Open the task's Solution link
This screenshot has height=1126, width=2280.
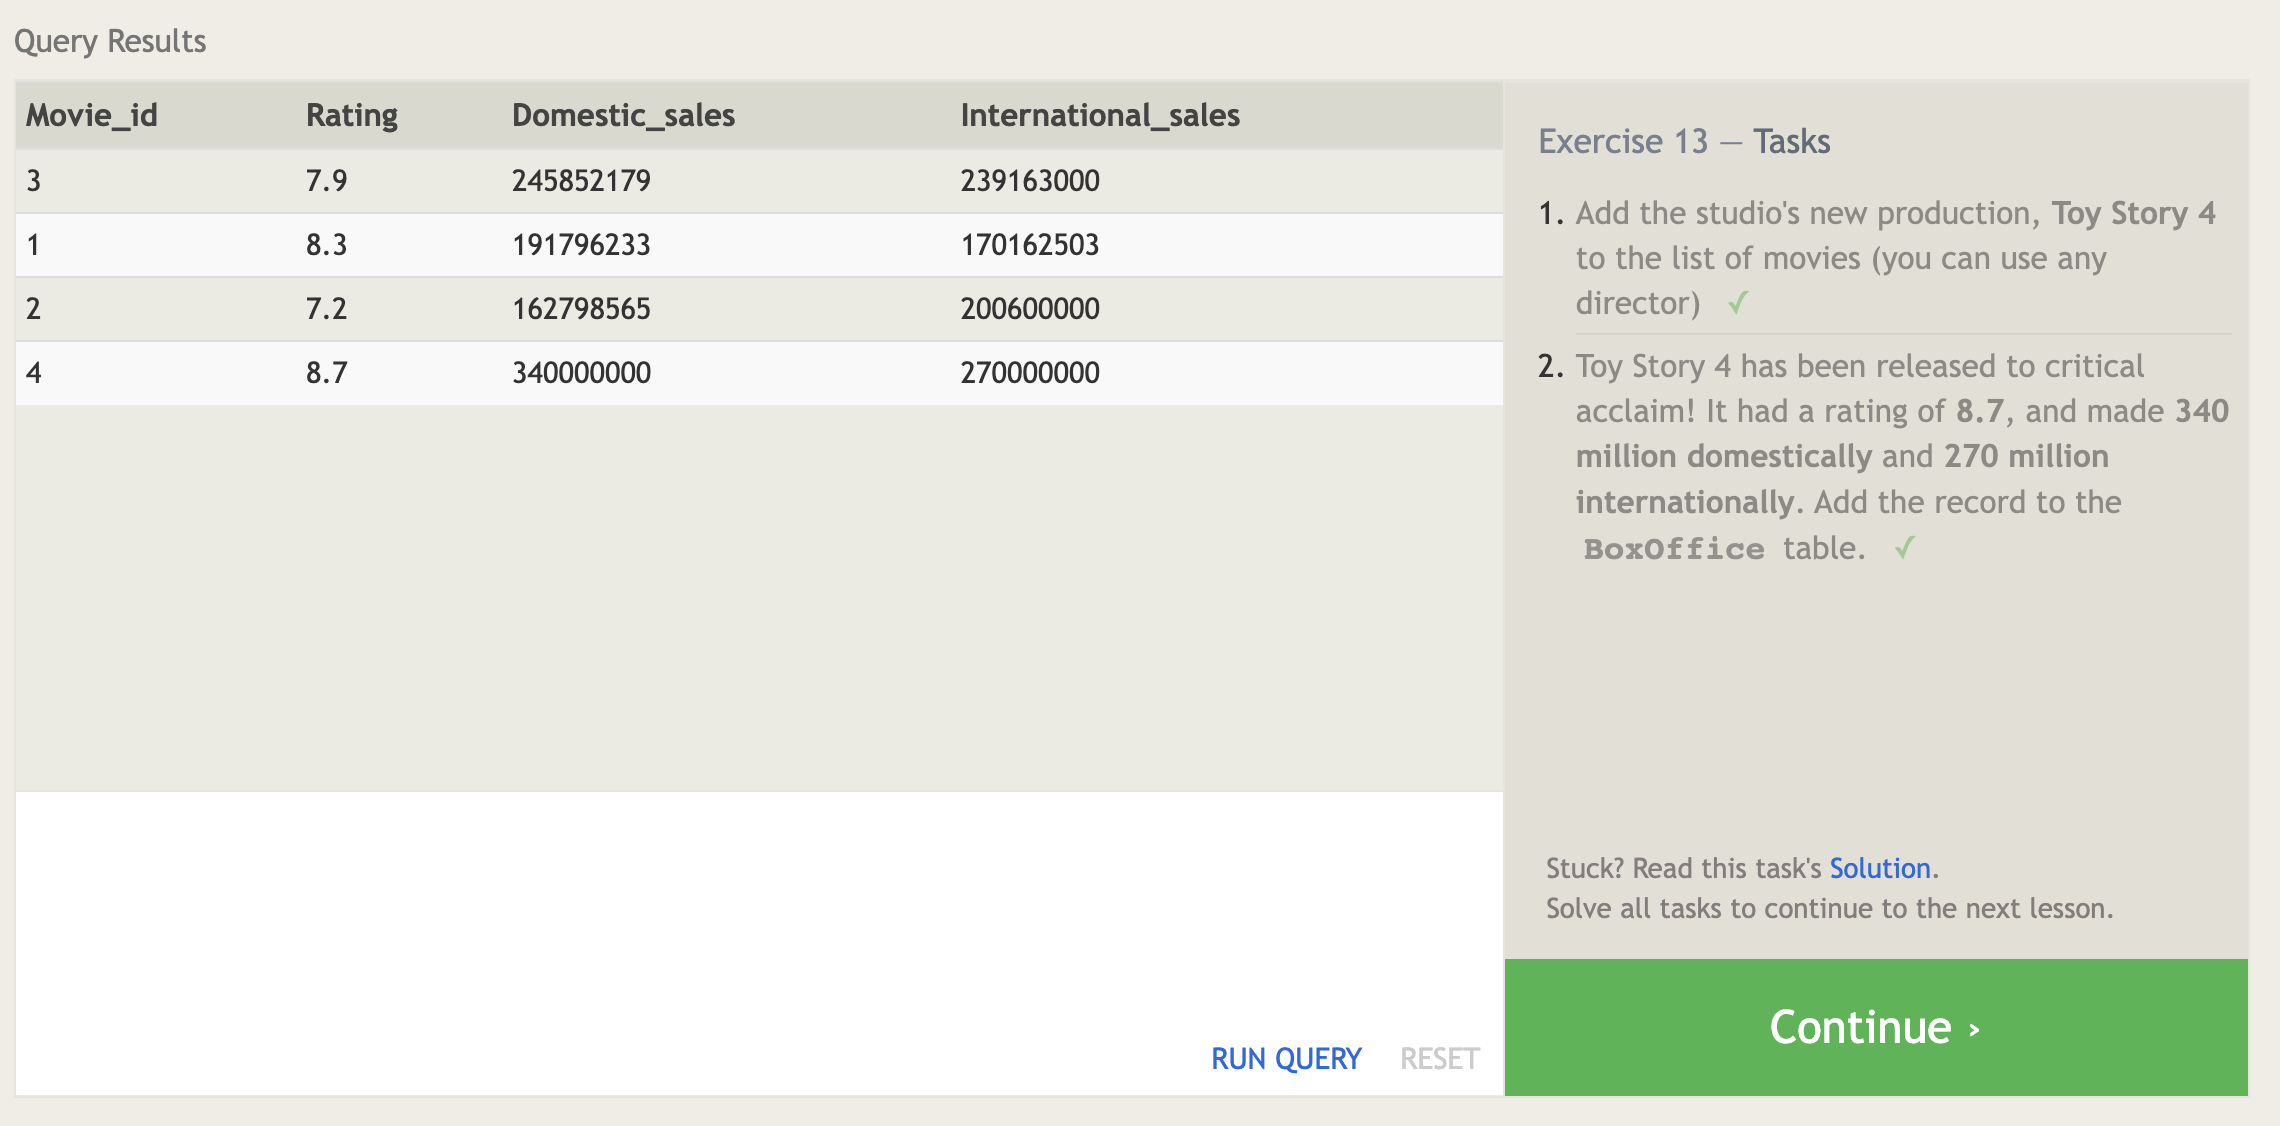(x=1879, y=868)
